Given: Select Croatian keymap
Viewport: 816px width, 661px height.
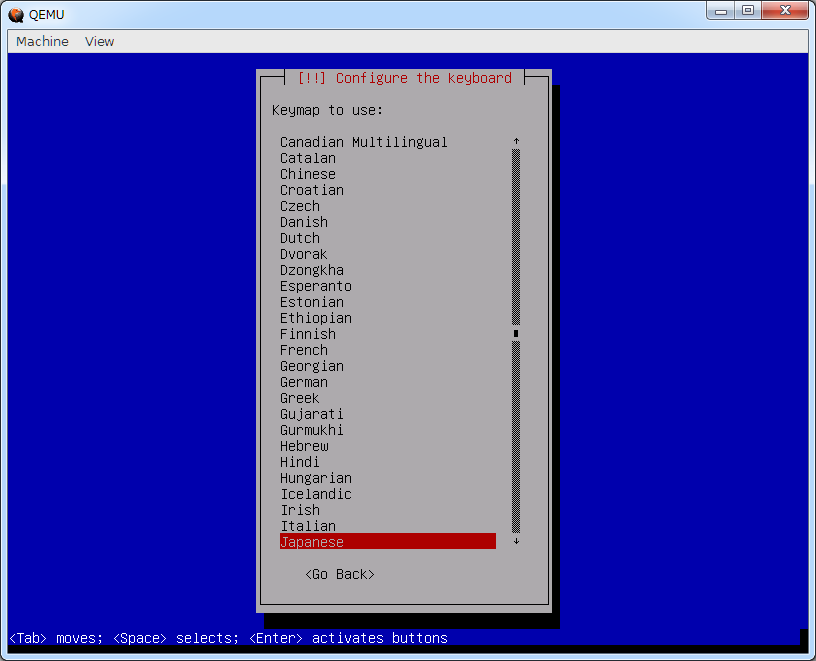Looking at the screenshot, I should [x=388, y=190].
